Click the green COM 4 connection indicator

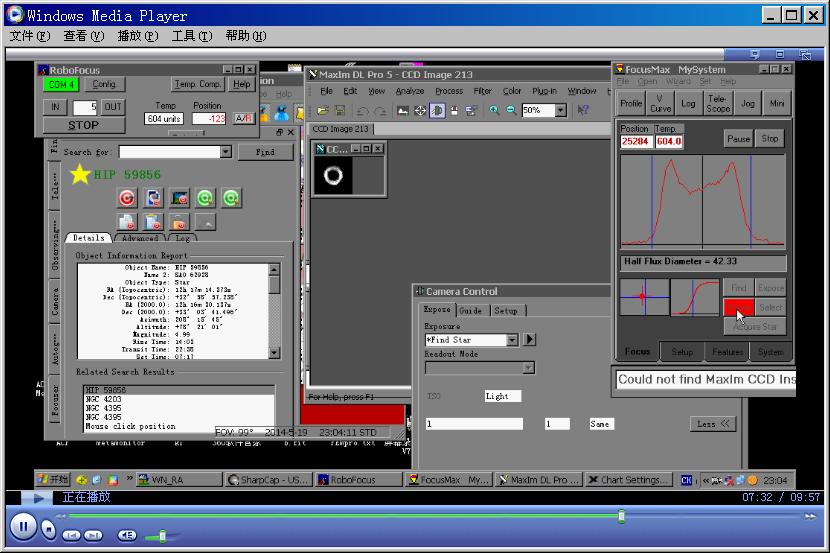(61, 84)
